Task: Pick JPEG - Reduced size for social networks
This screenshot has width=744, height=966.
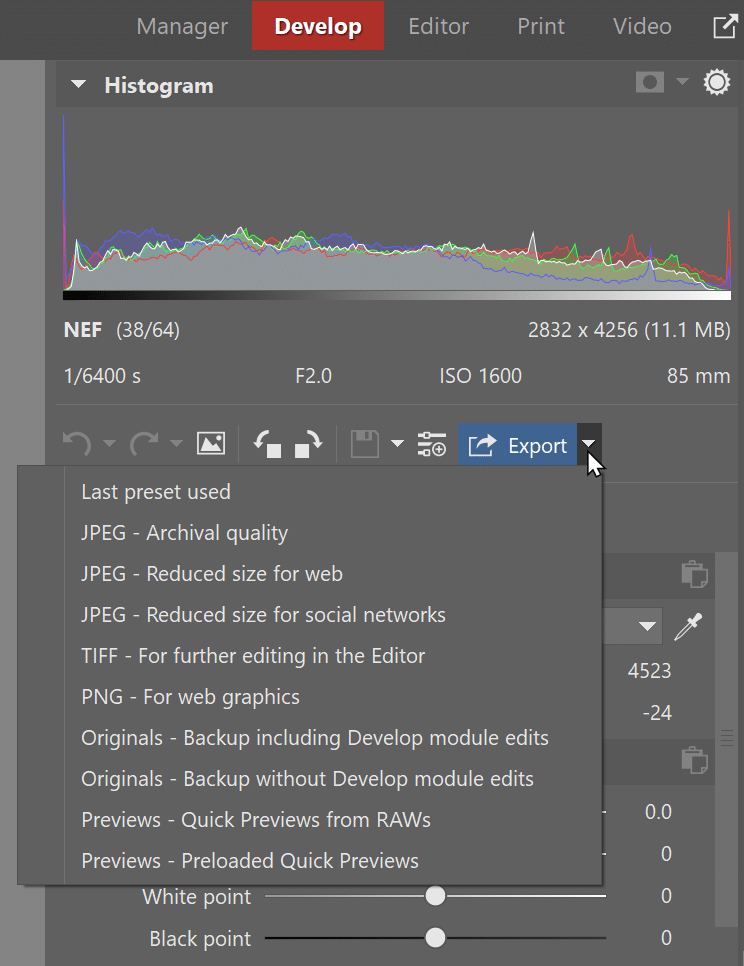Action: (263, 615)
